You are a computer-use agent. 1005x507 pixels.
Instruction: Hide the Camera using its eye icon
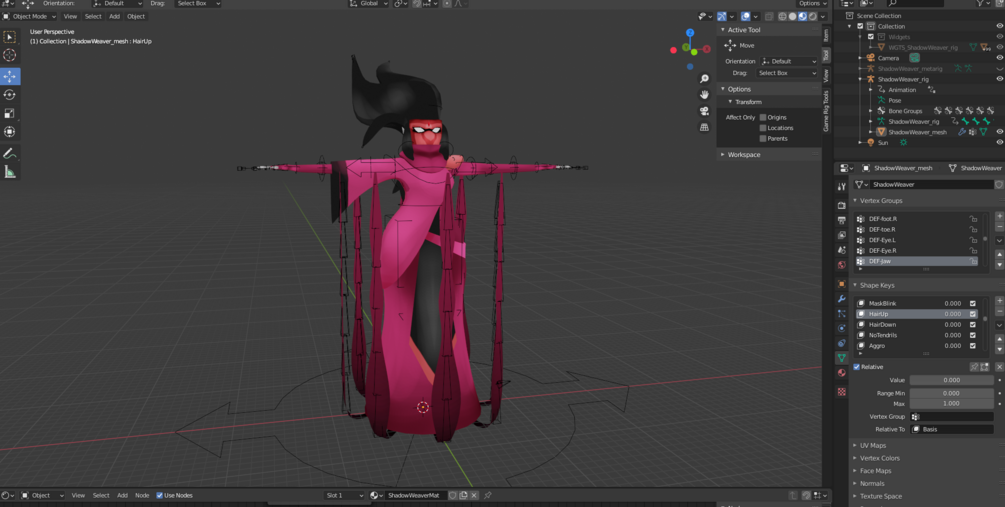tap(999, 58)
